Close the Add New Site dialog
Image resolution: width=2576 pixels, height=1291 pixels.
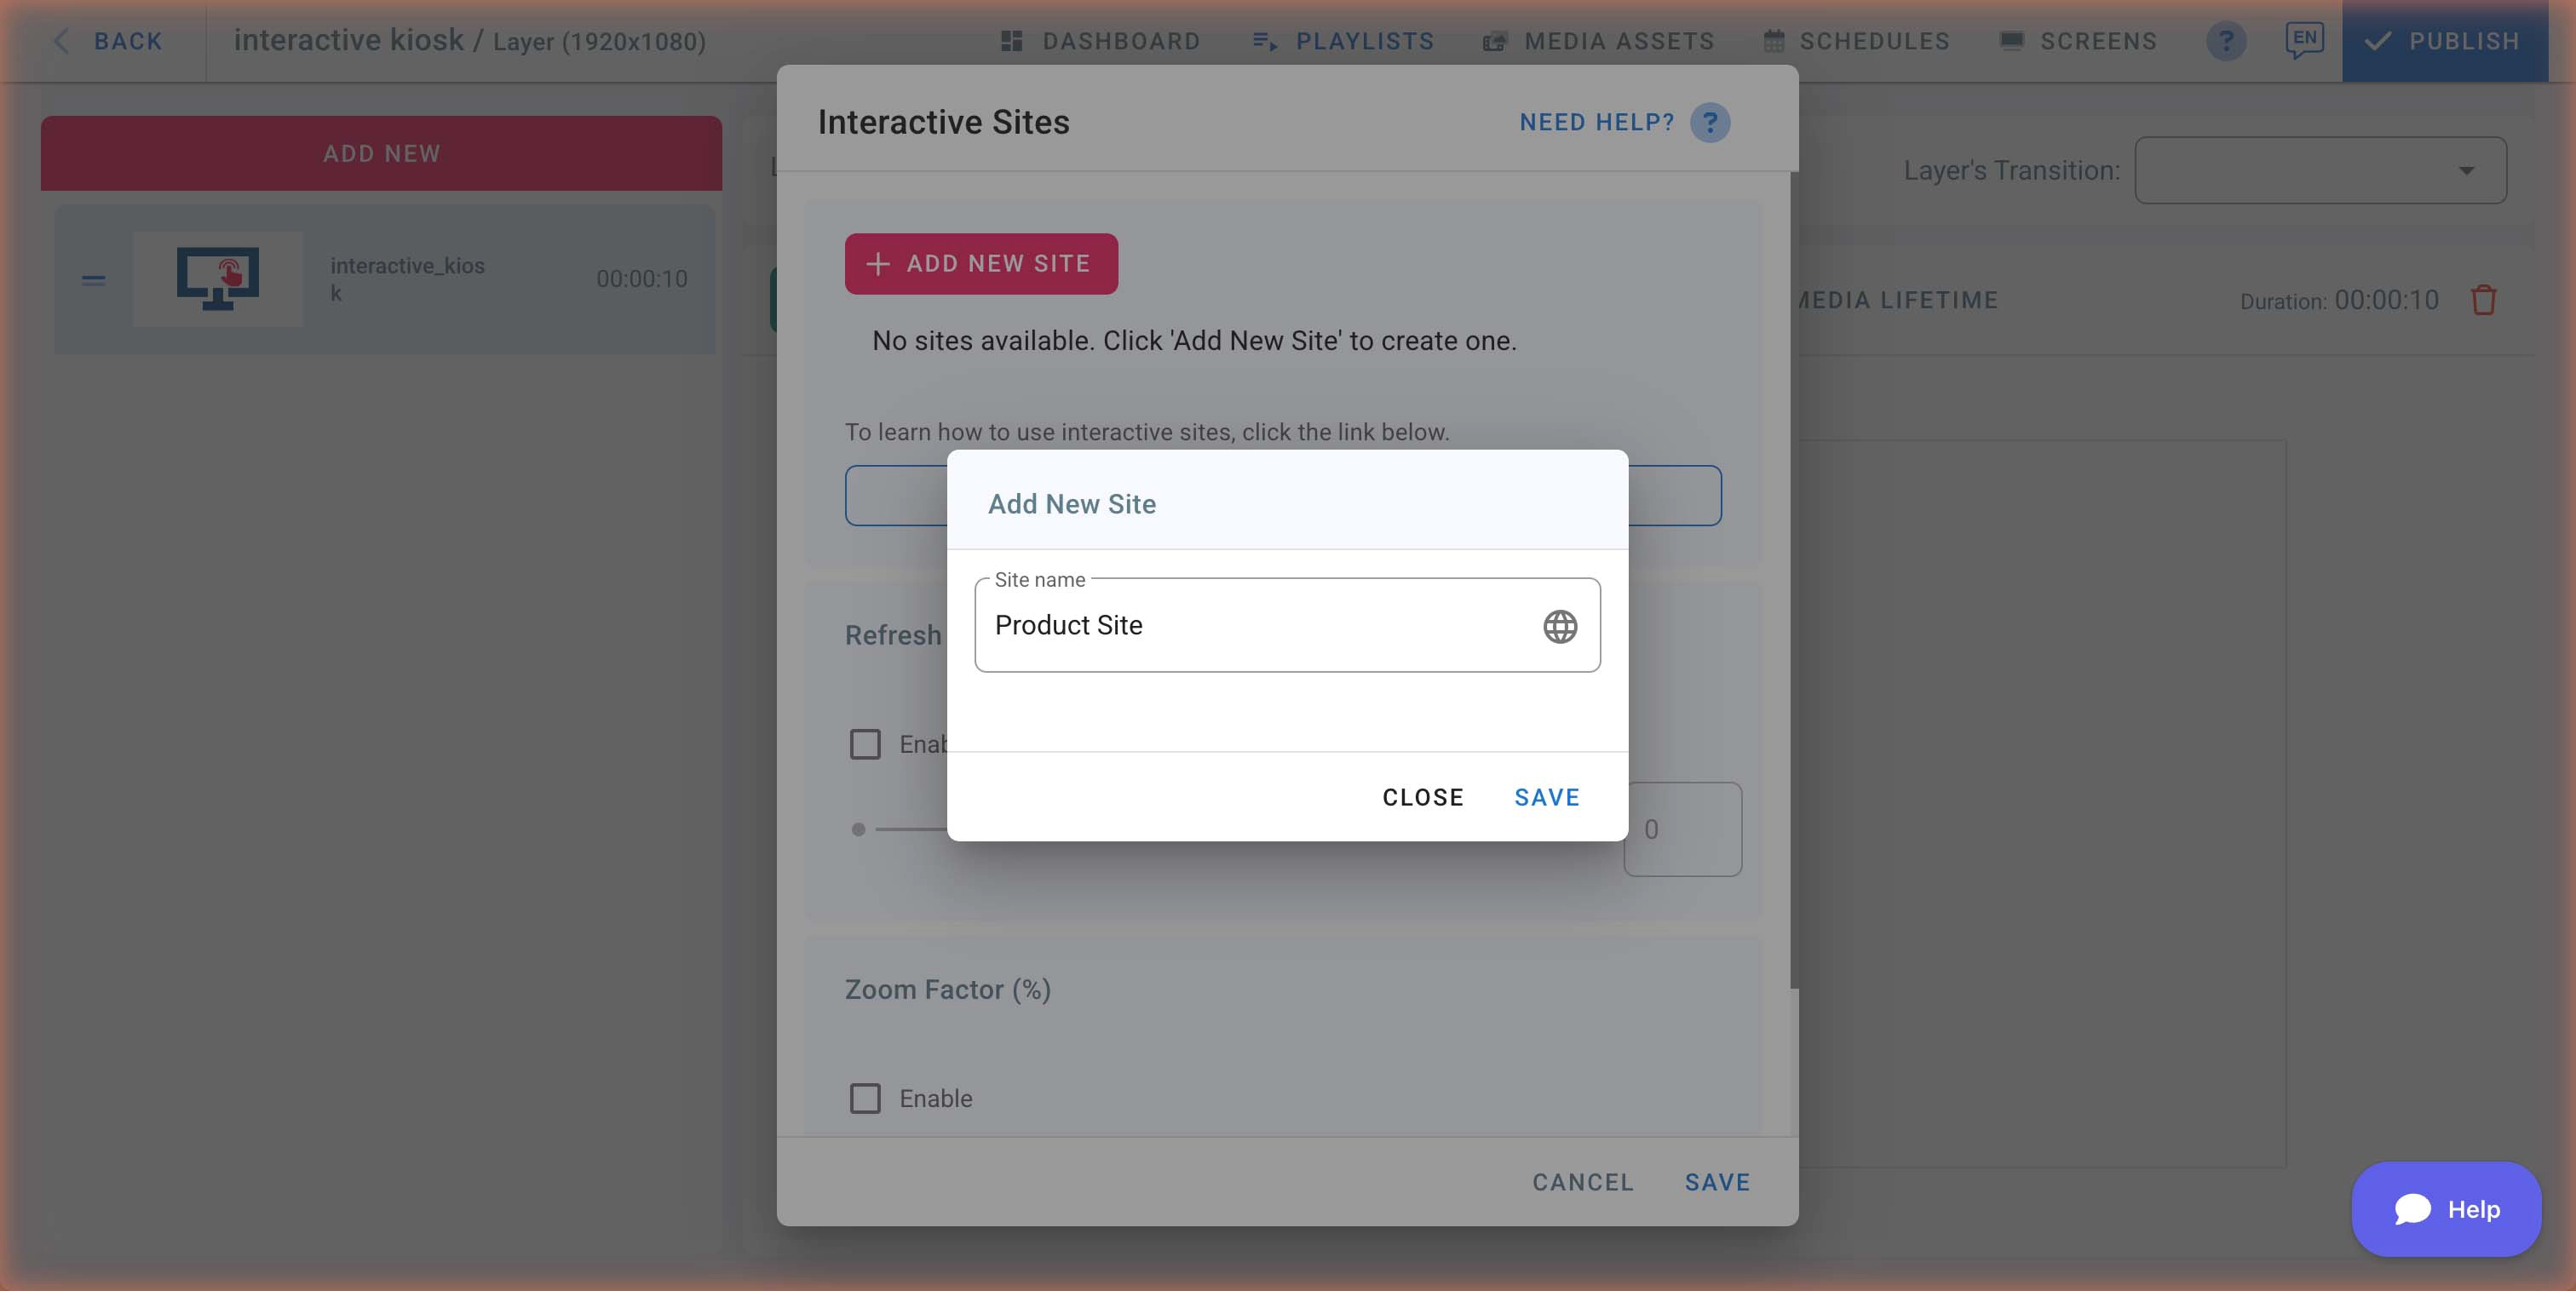(1422, 797)
